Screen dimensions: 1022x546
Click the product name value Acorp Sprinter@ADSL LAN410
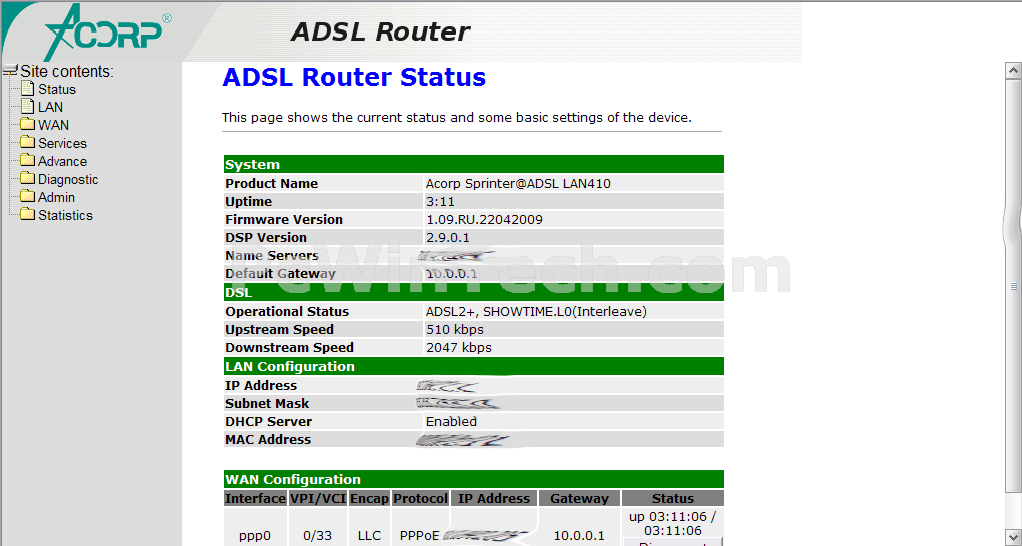pyautogui.click(x=518, y=184)
